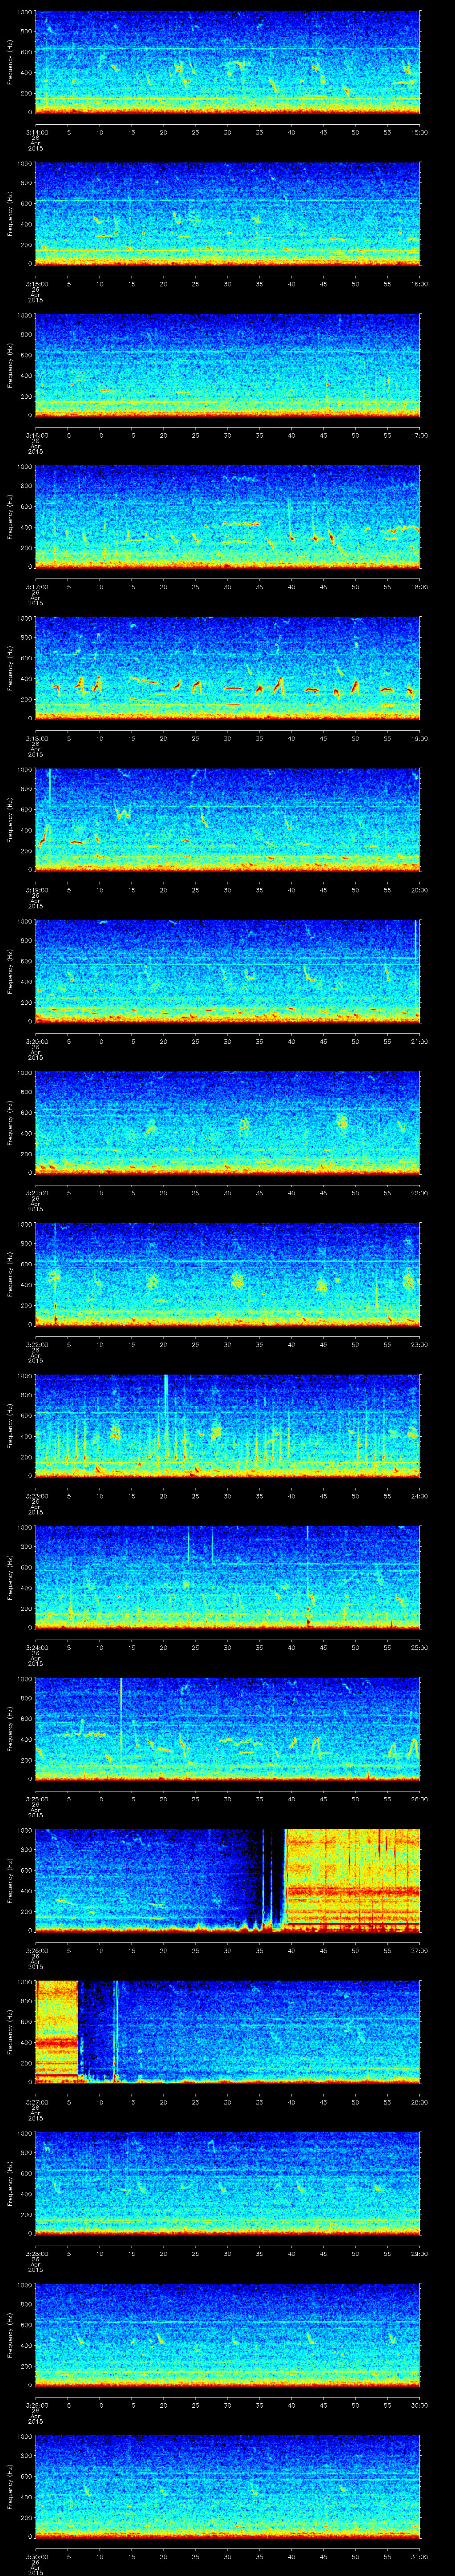The image size is (455, 2576).
Task: Open the spectrogram panel starting at 3:23:00
Action: coord(227,1426)
